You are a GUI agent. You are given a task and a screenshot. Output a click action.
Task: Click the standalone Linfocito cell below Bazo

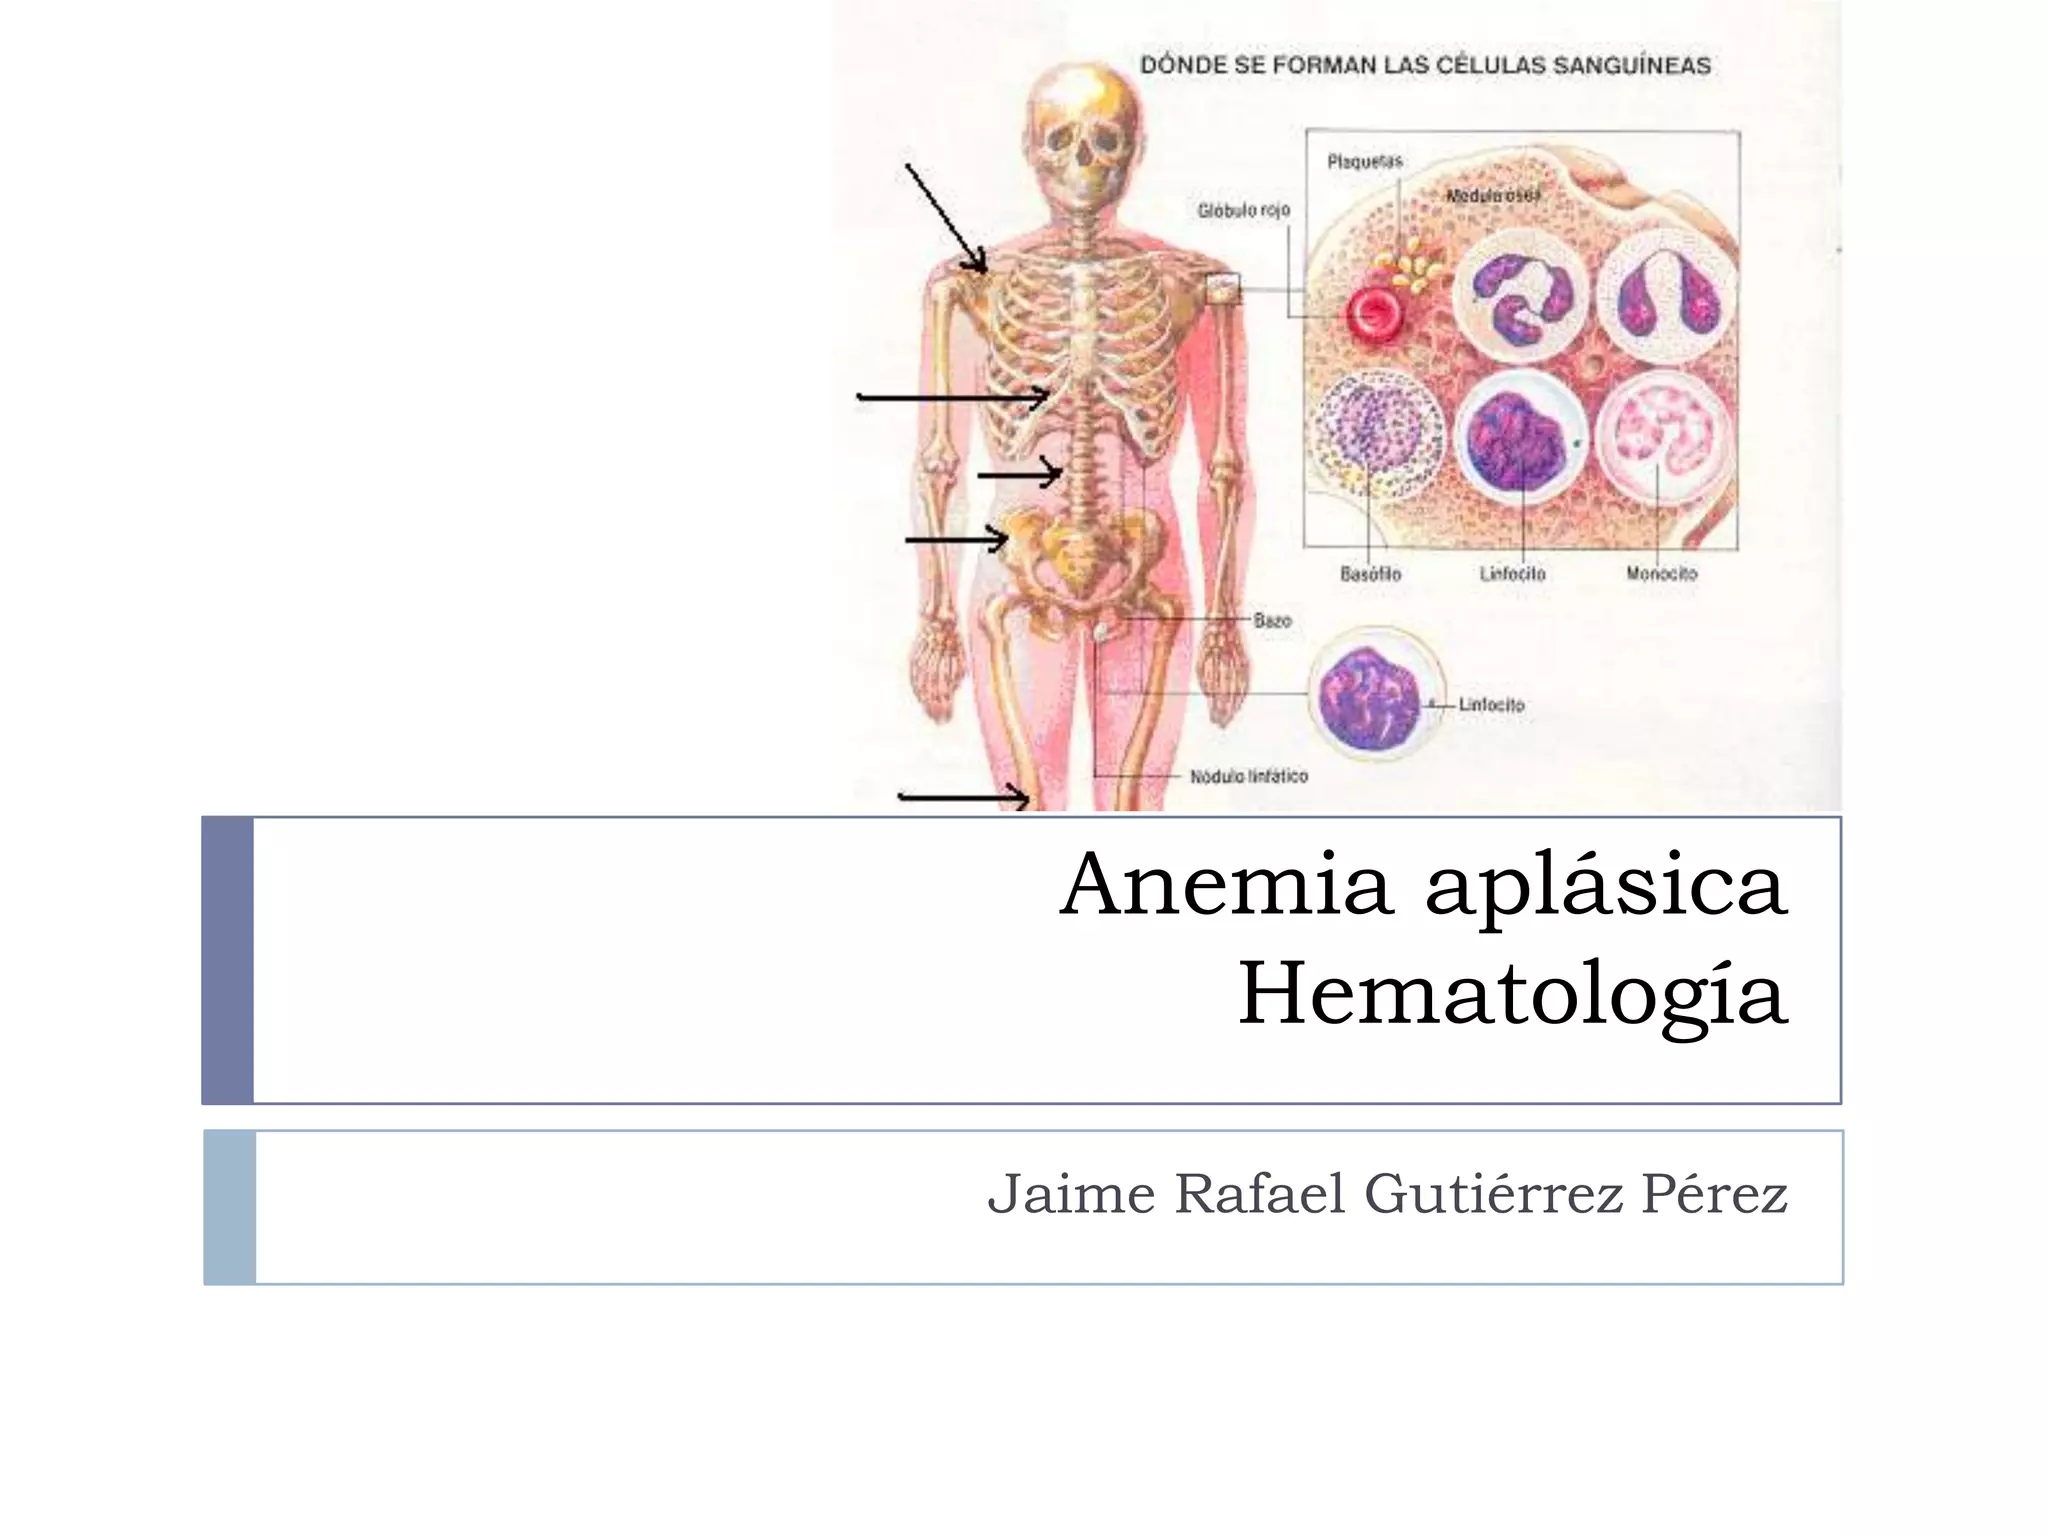coord(1376,695)
